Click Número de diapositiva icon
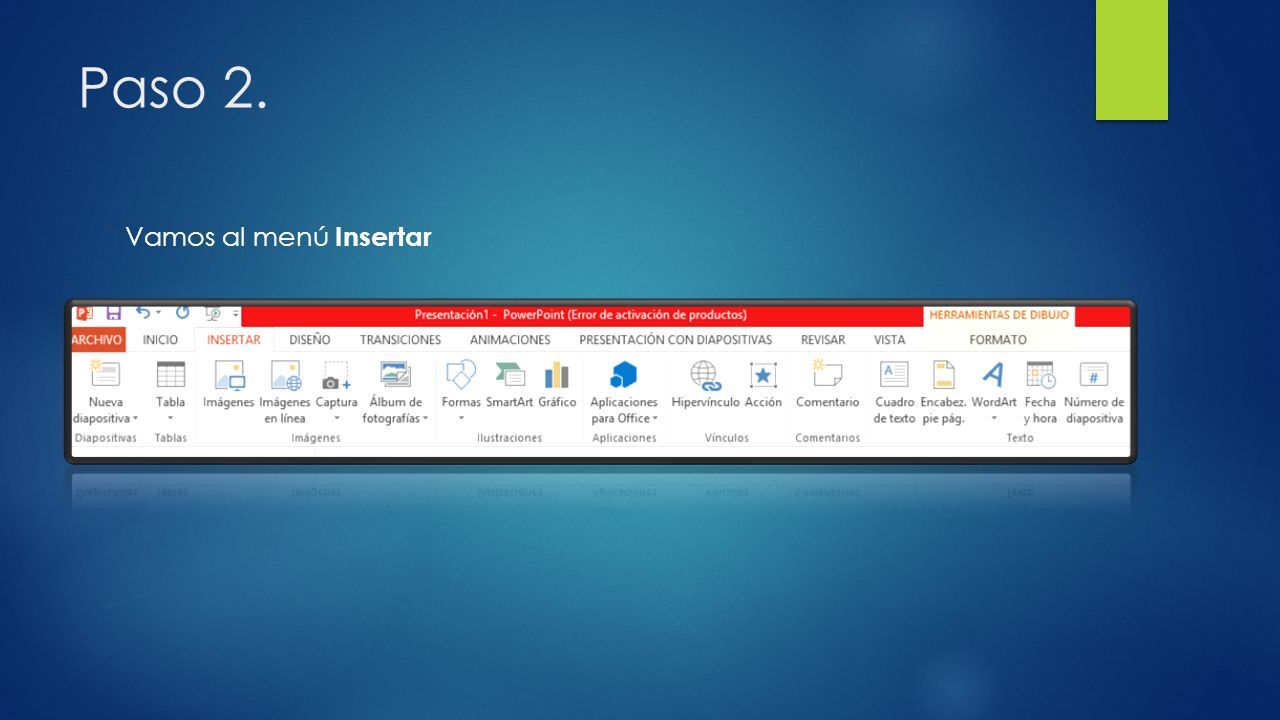The width and height of the screenshot is (1280, 720). 1094,375
